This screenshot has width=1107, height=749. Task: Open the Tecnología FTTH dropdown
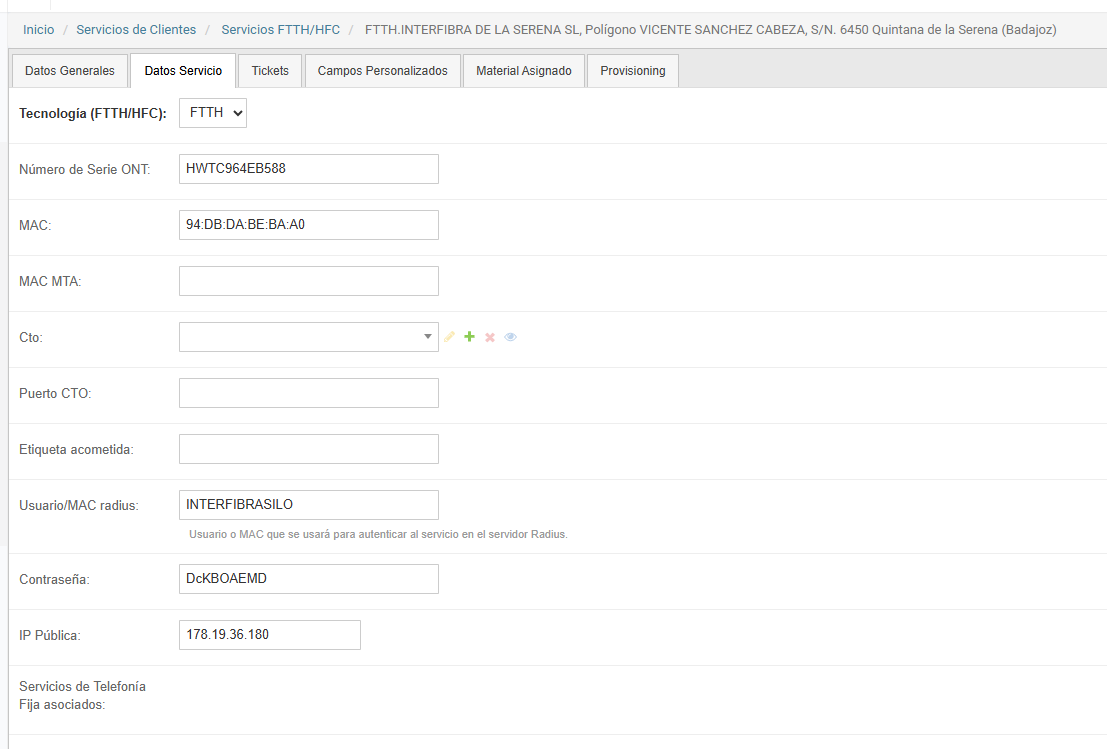(x=213, y=113)
